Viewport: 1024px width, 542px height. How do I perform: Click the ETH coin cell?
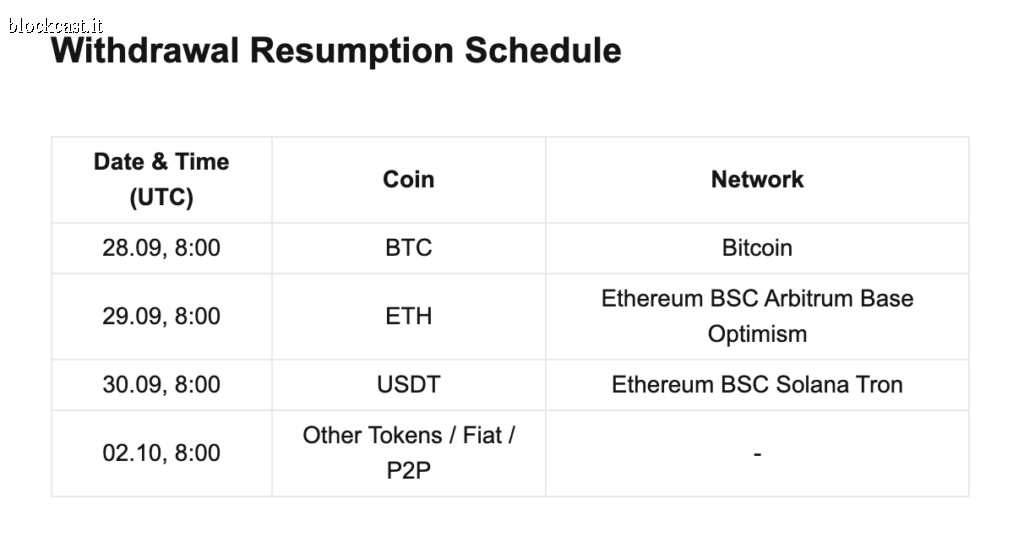tap(409, 317)
